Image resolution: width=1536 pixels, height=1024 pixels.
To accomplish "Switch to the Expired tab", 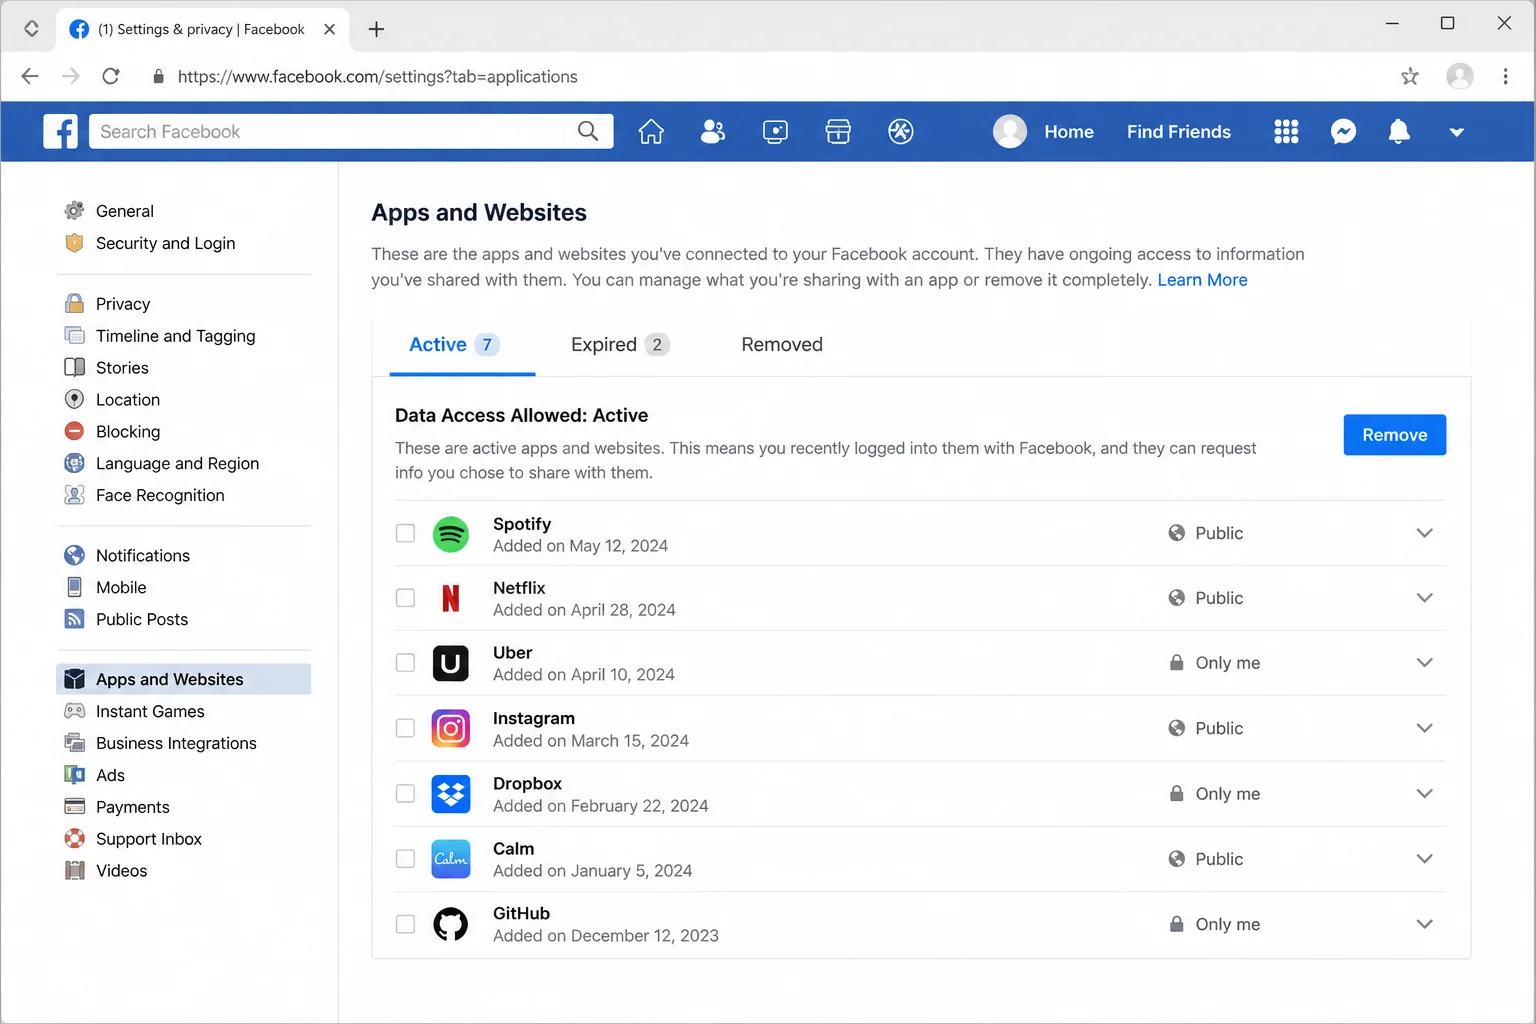I will pos(620,345).
